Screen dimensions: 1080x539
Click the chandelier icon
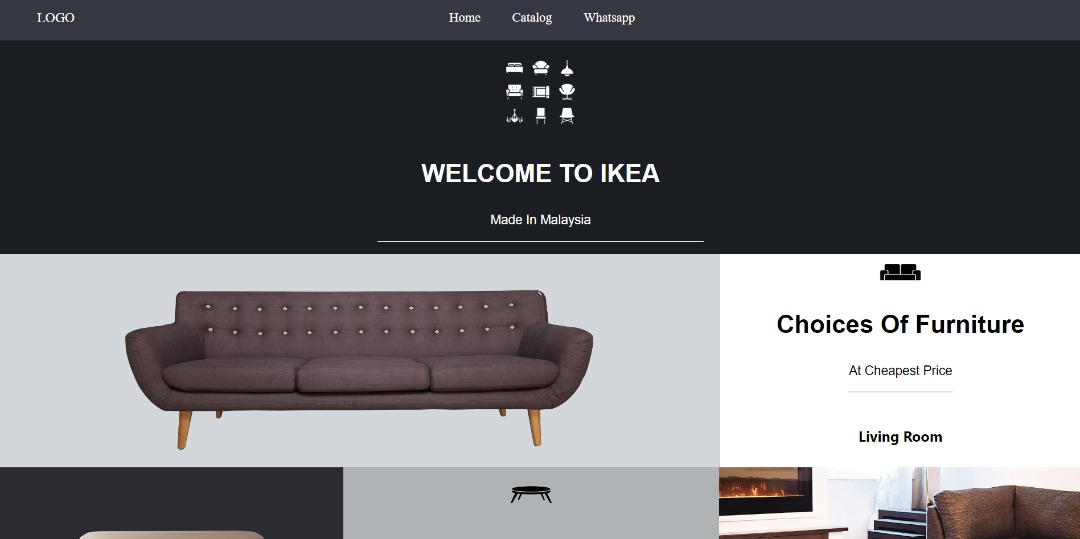pos(515,116)
